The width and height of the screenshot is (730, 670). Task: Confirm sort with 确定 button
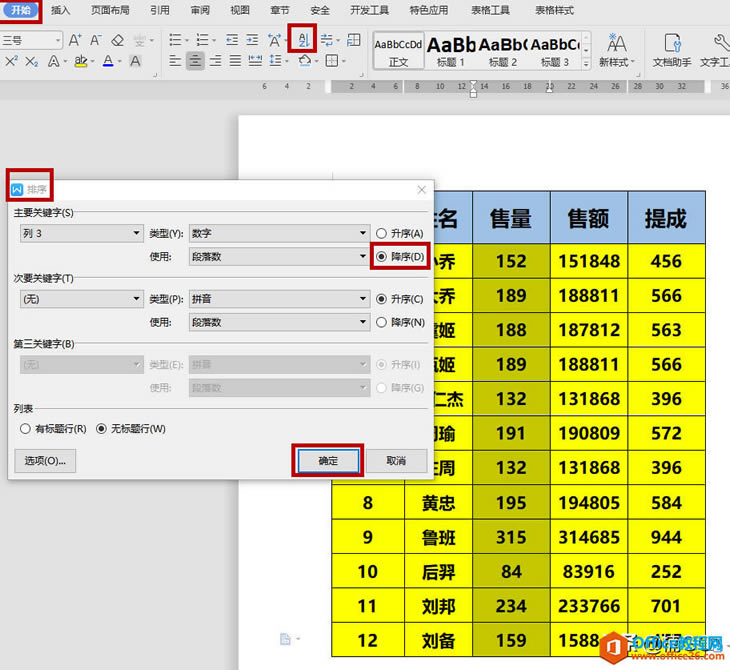click(328, 460)
